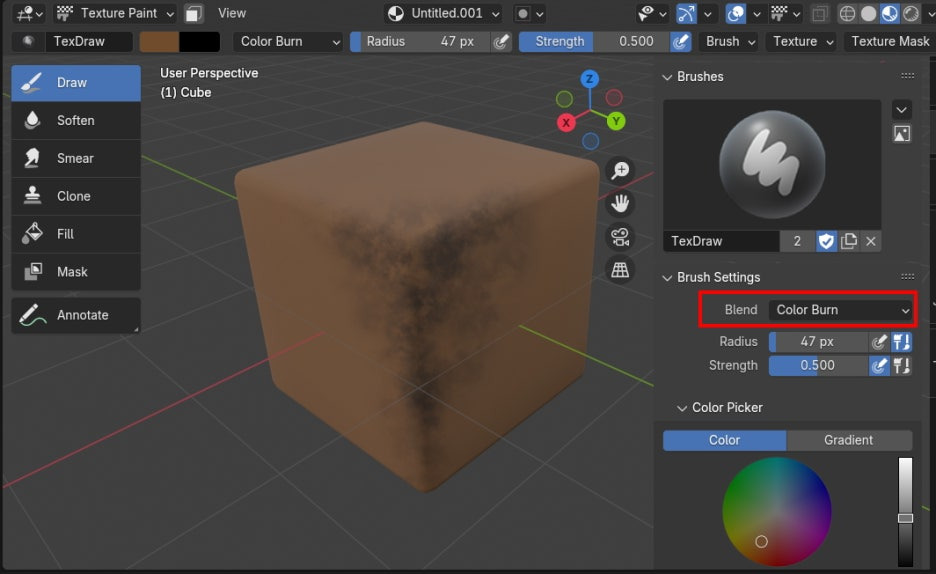
Task: Open object visibility eye dropdown
Action: click(652, 13)
